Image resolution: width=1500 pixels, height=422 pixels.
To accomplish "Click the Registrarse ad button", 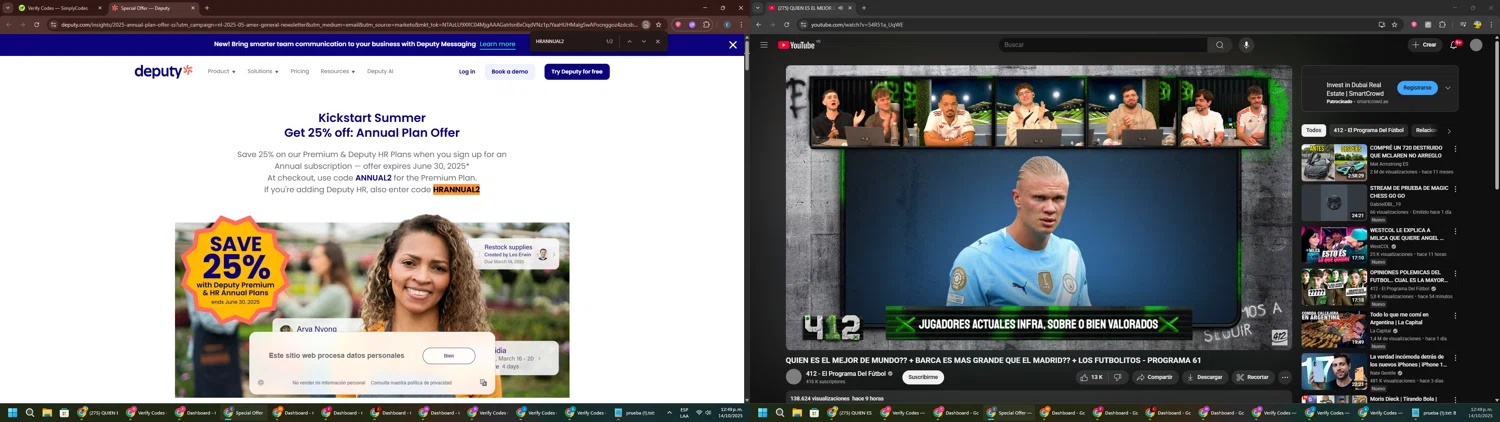I will pos(1417,88).
